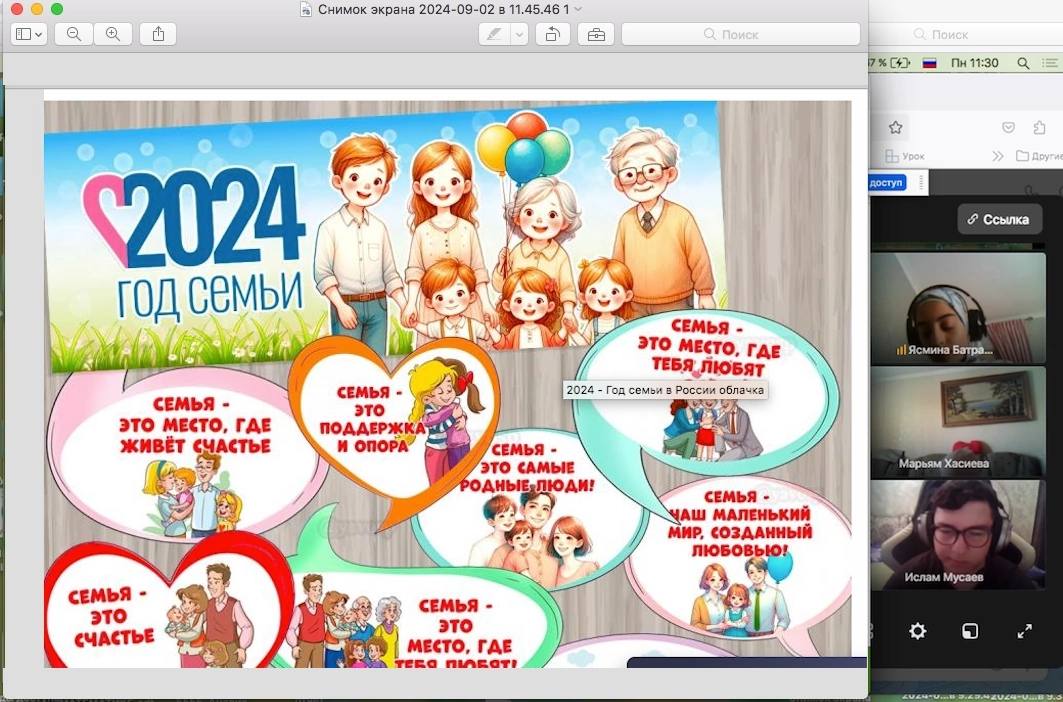Open the sidebar view options dropdown
This screenshot has height=702, width=1063.
pyautogui.click(x=28, y=34)
